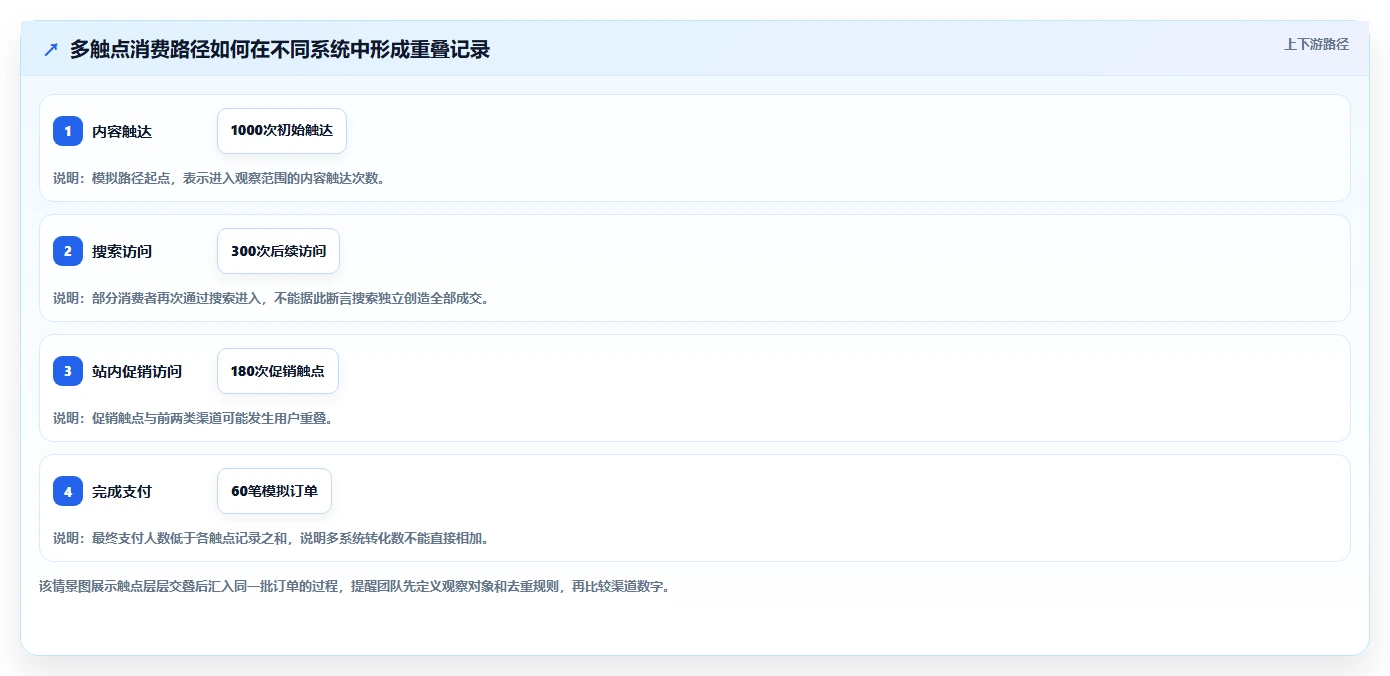Click the "内容触达" step label
The width and height of the screenshot is (1390, 676).
(122, 131)
